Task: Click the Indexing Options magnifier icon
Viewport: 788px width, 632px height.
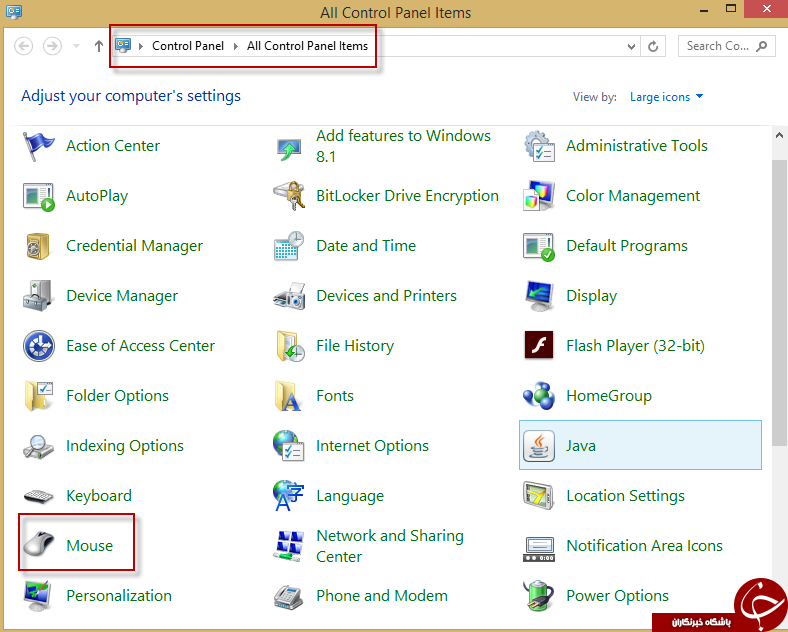Action: coord(38,446)
